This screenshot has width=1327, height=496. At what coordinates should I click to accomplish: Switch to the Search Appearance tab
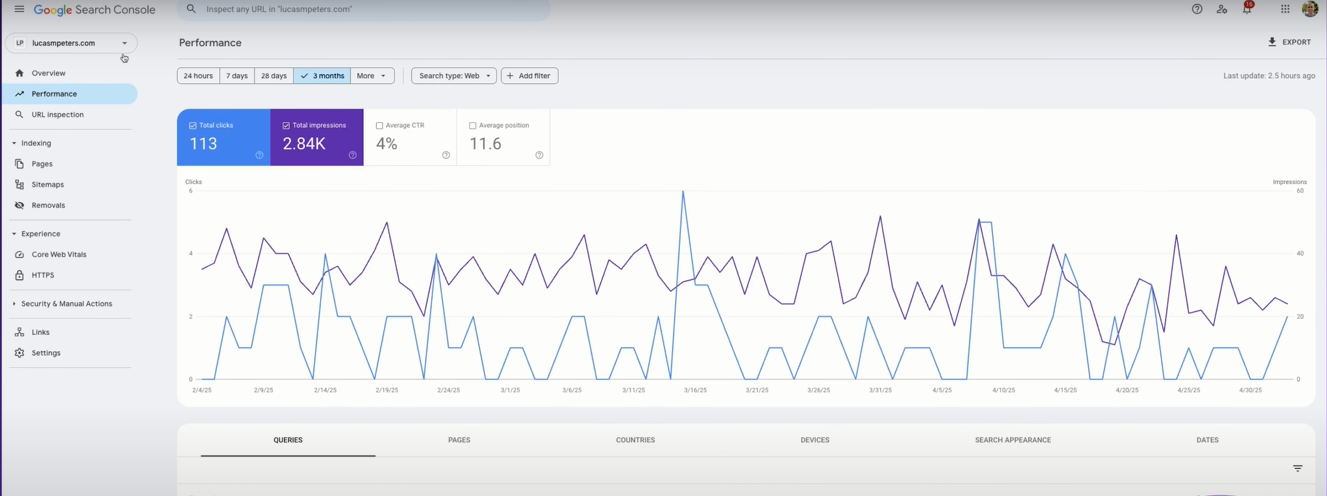tap(1013, 440)
